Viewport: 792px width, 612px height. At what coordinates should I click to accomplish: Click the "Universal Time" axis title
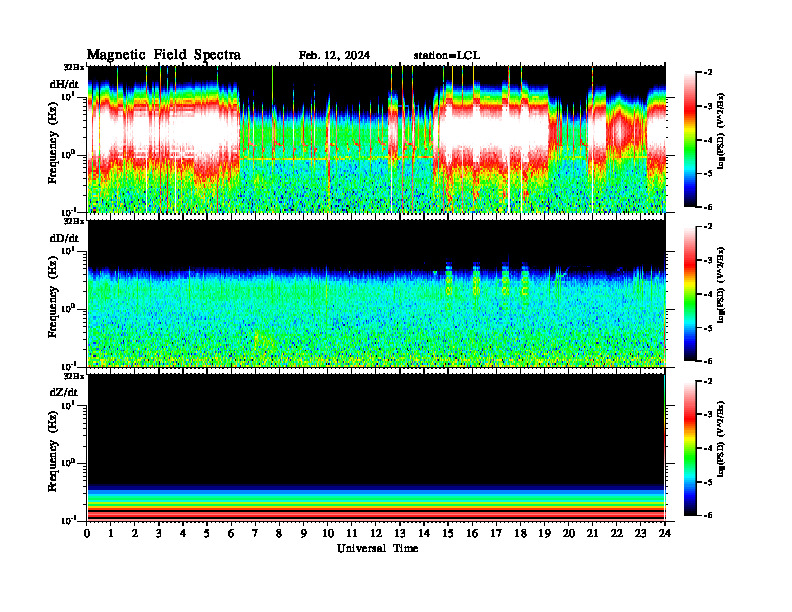(377, 548)
